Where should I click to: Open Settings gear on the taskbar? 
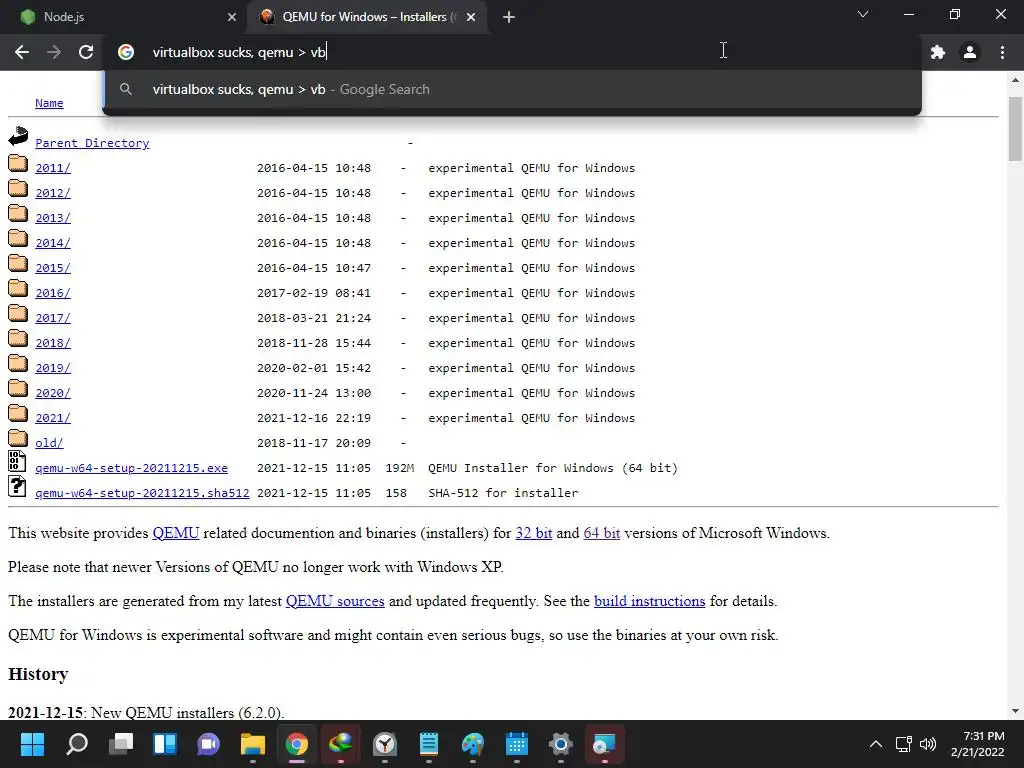point(561,744)
